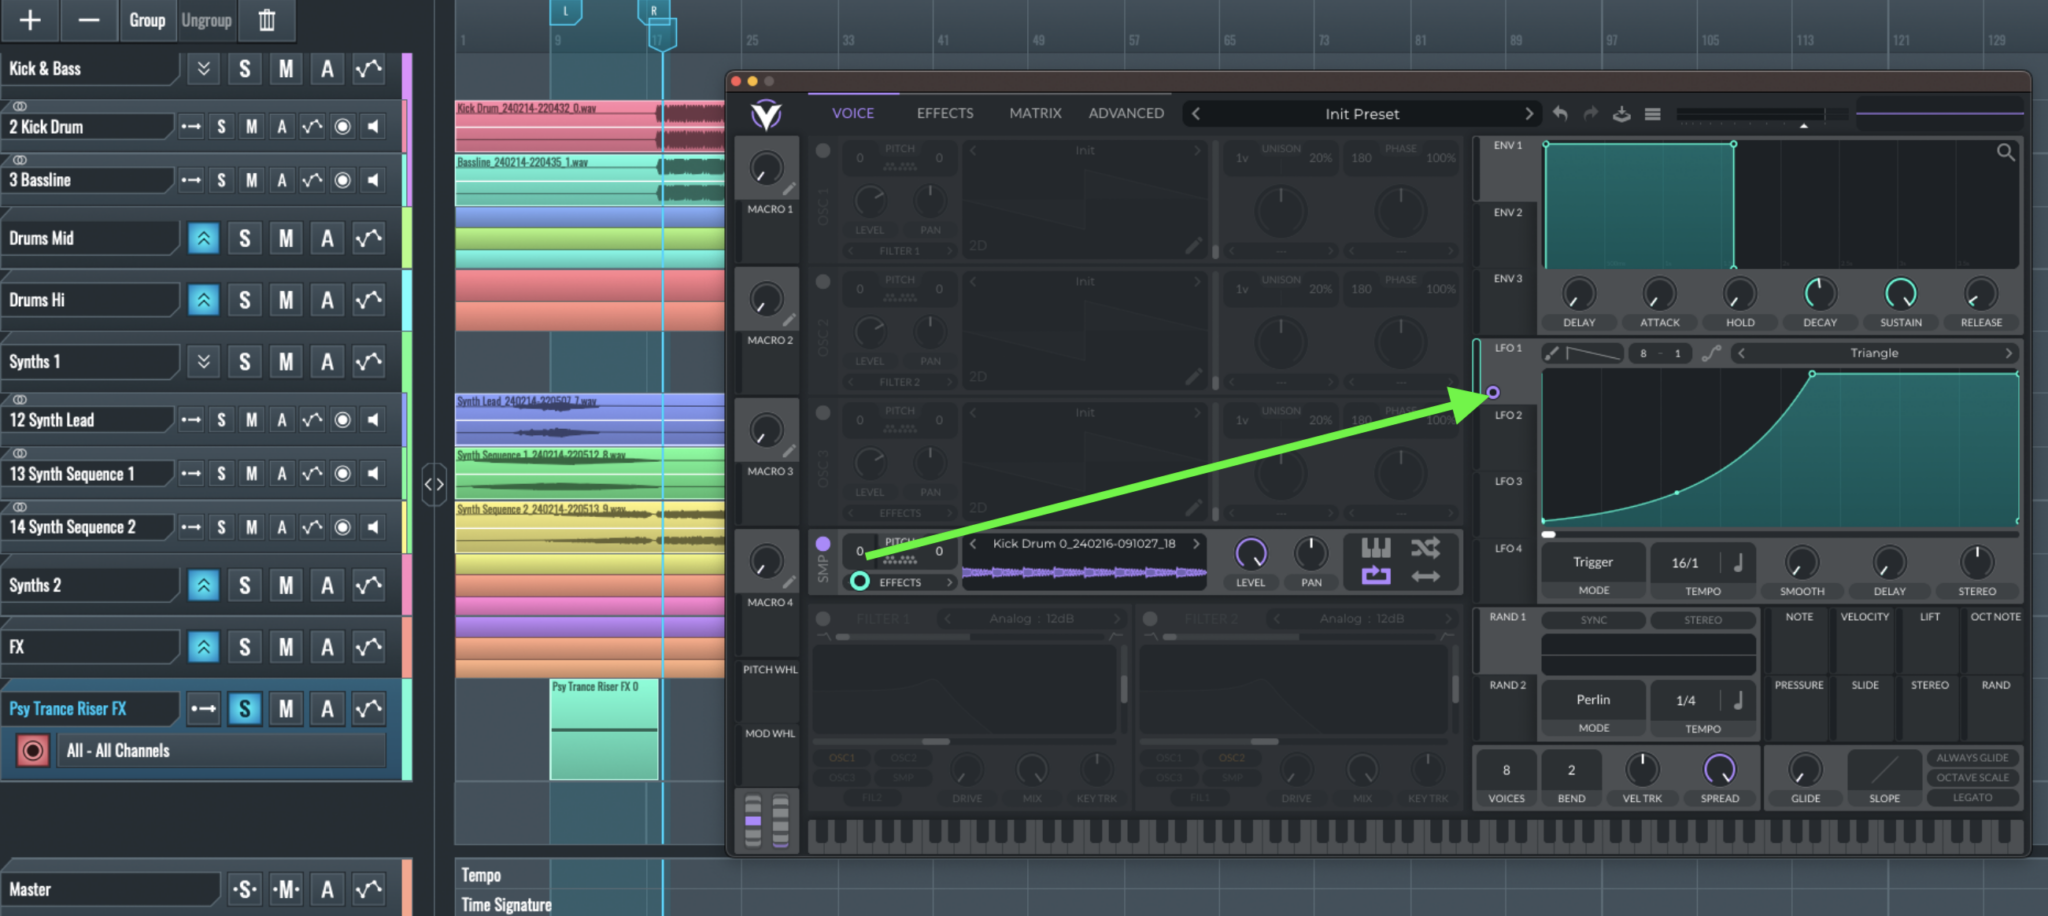This screenshot has width=2048, height=916.
Task: Expand the Kick & Bass group chevron
Action: (203, 68)
